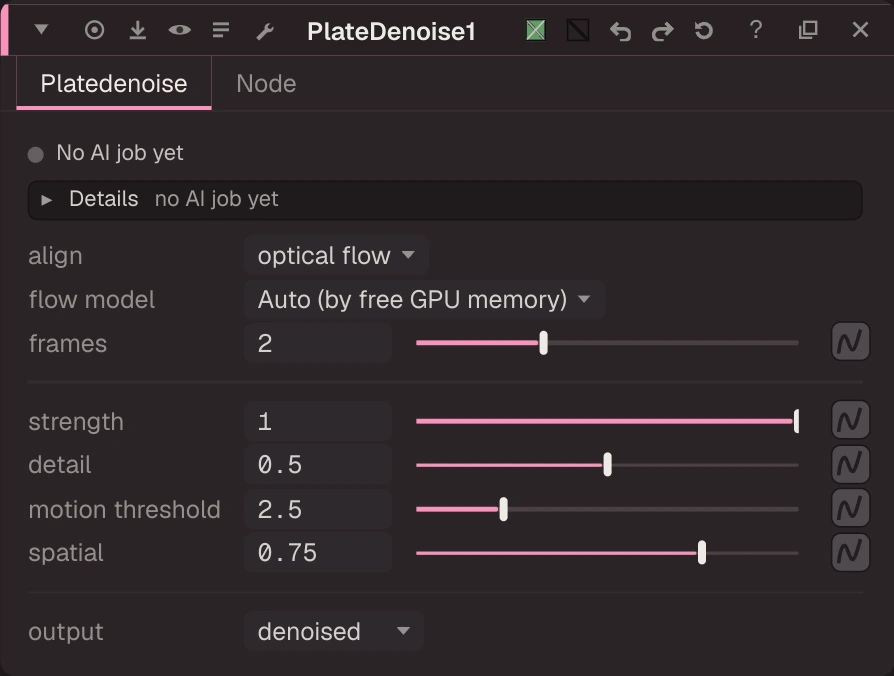The width and height of the screenshot is (894, 676).
Task: Click the 'align' label text
Action: (x=55, y=256)
